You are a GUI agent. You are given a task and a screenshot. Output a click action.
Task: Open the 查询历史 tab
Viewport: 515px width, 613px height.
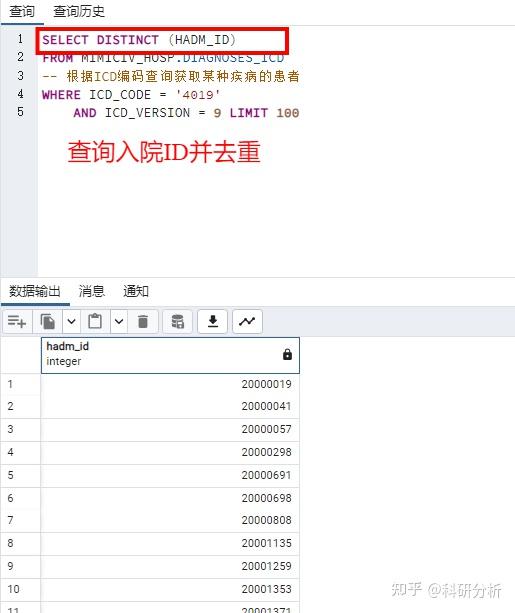tap(79, 11)
